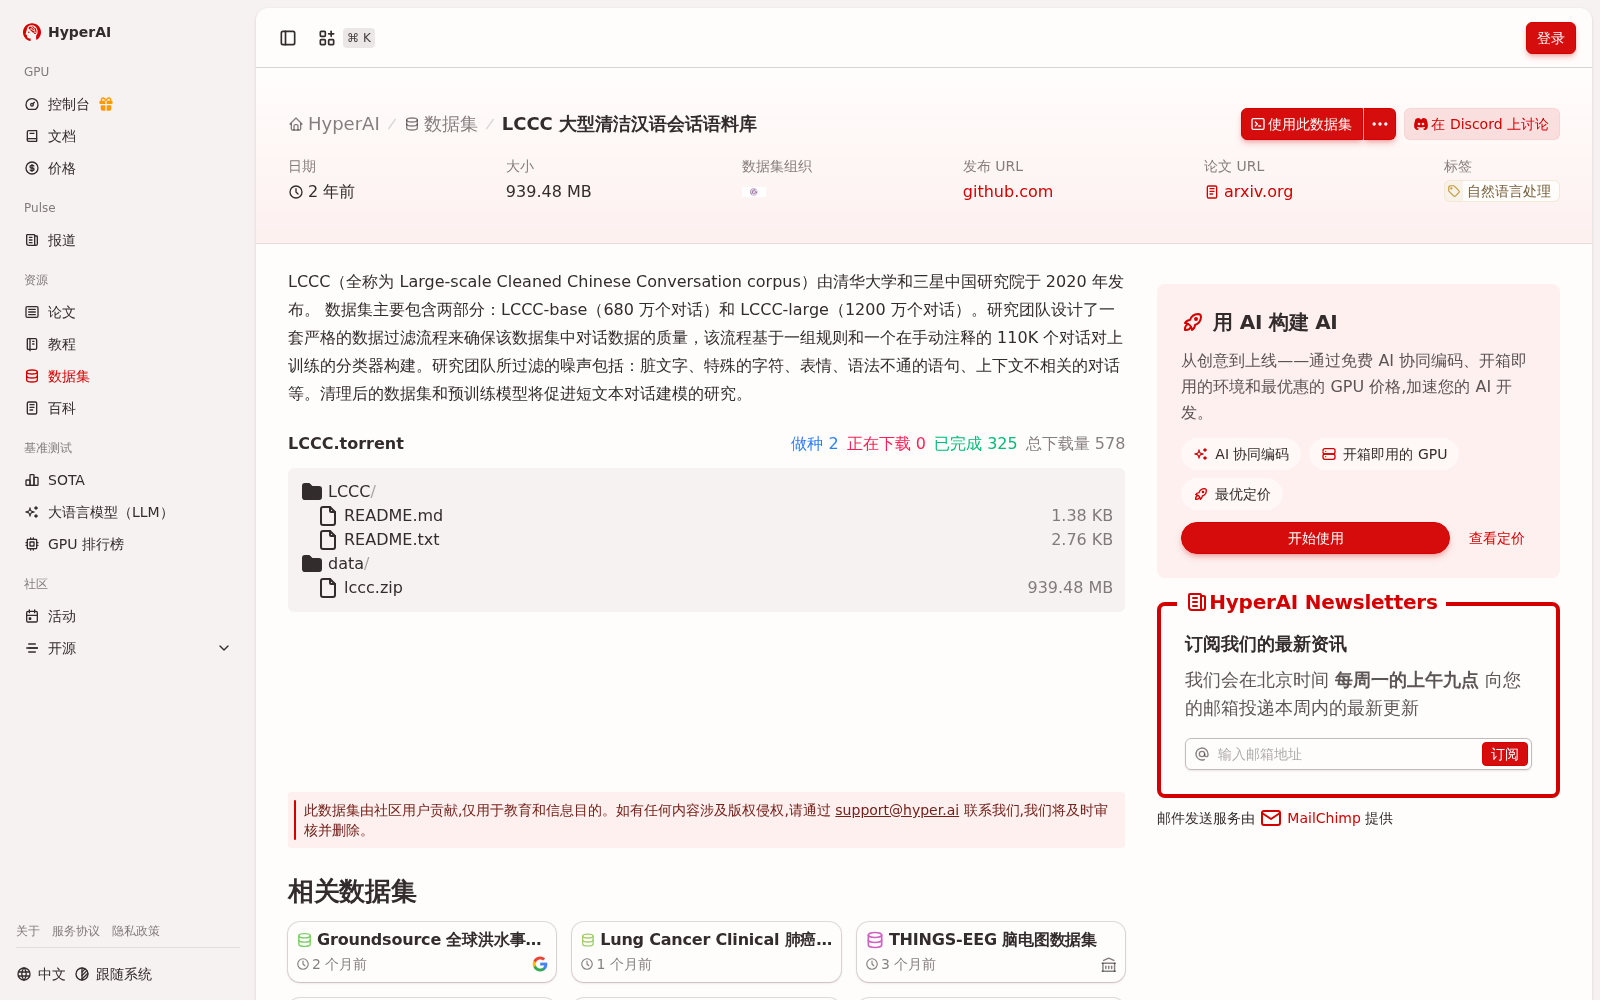Open 查看定价 link

click(x=1496, y=538)
